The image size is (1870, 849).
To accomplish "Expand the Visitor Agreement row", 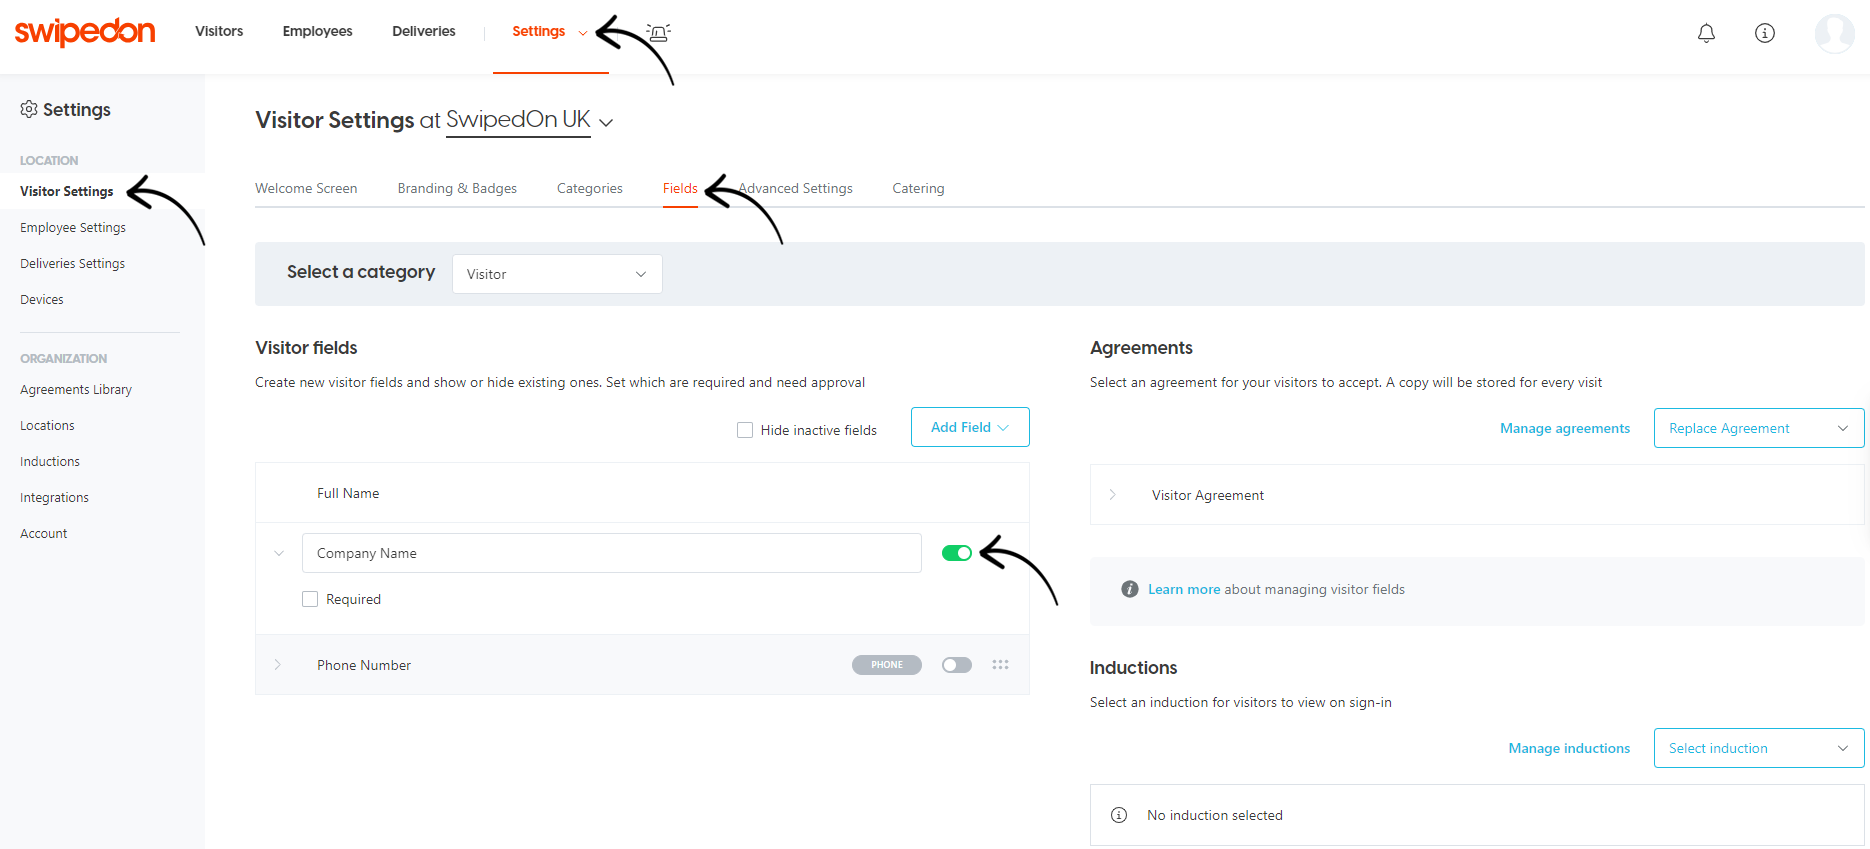I will (x=1113, y=495).
